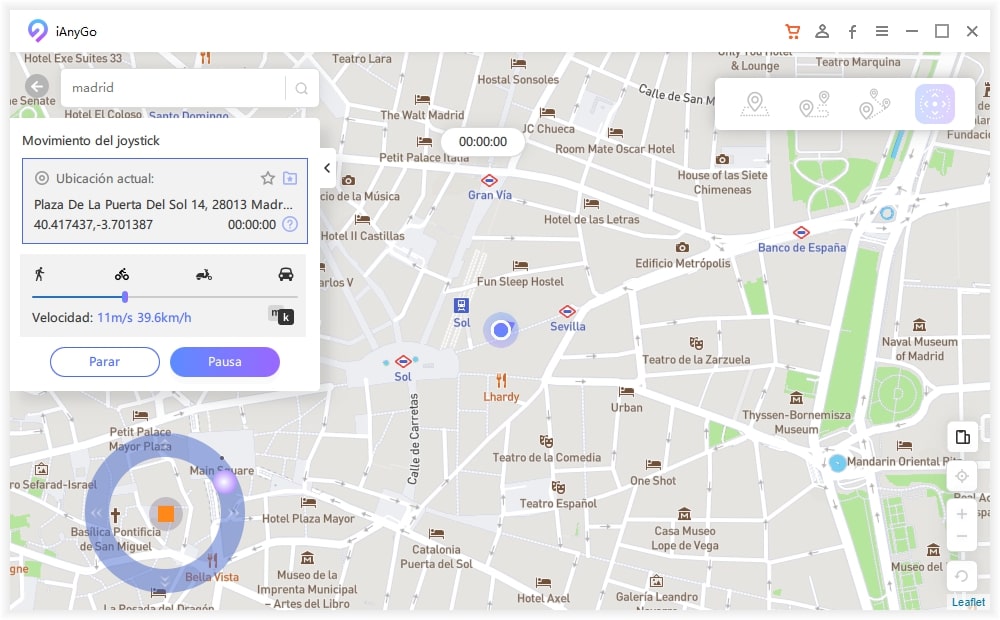Zoom out the map
This screenshot has height=620, width=1000.
pyautogui.click(x=962, y=536)
